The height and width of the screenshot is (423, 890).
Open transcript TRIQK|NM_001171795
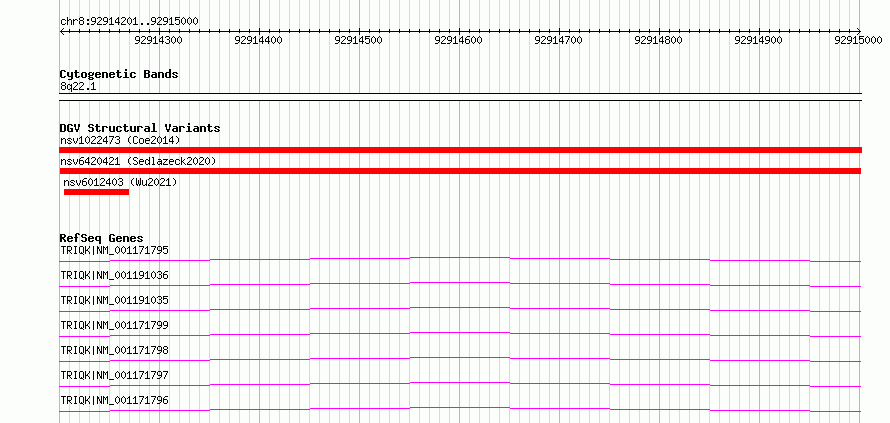pos(114,250)
